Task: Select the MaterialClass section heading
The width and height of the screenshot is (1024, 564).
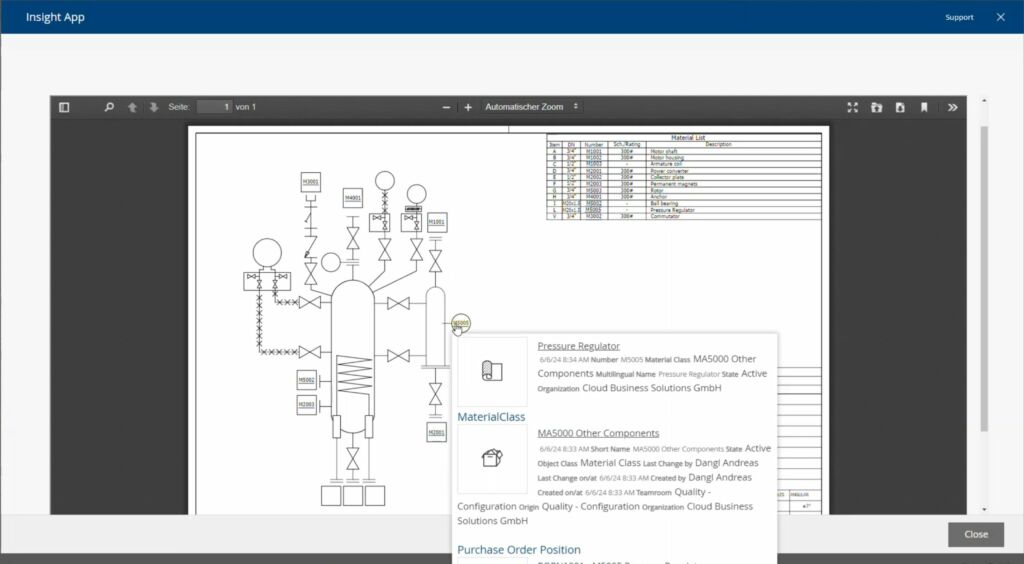Action: tap(490, 416)
